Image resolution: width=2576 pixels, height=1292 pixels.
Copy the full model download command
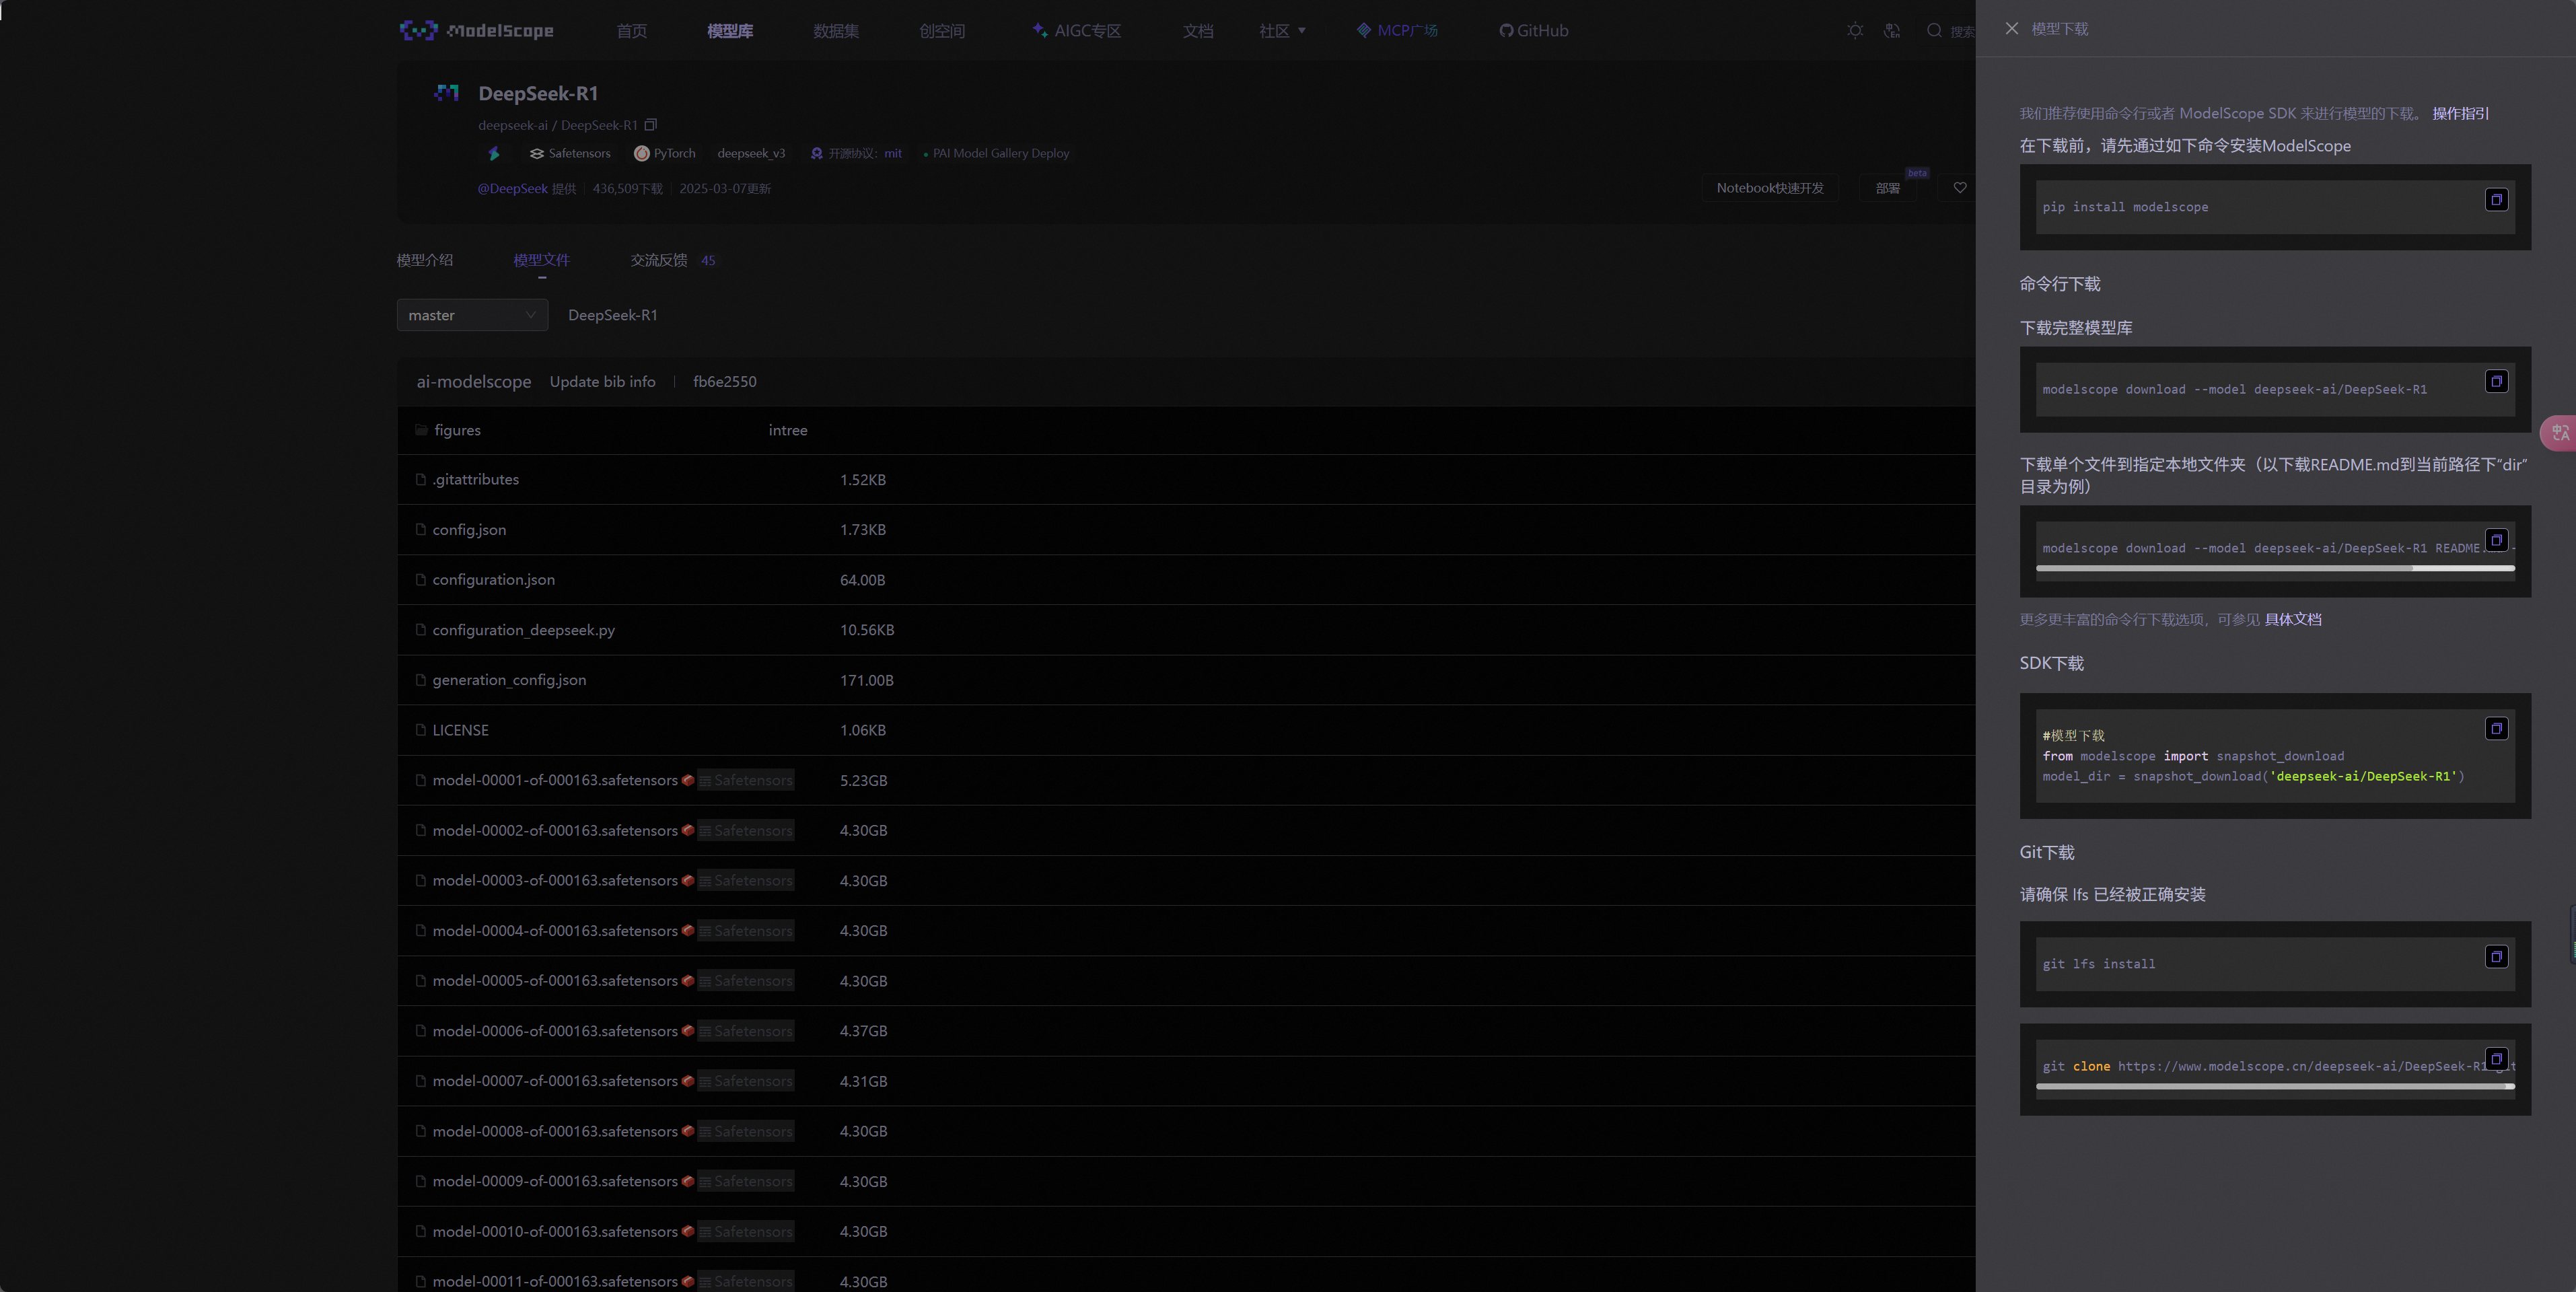(2496, 382)
